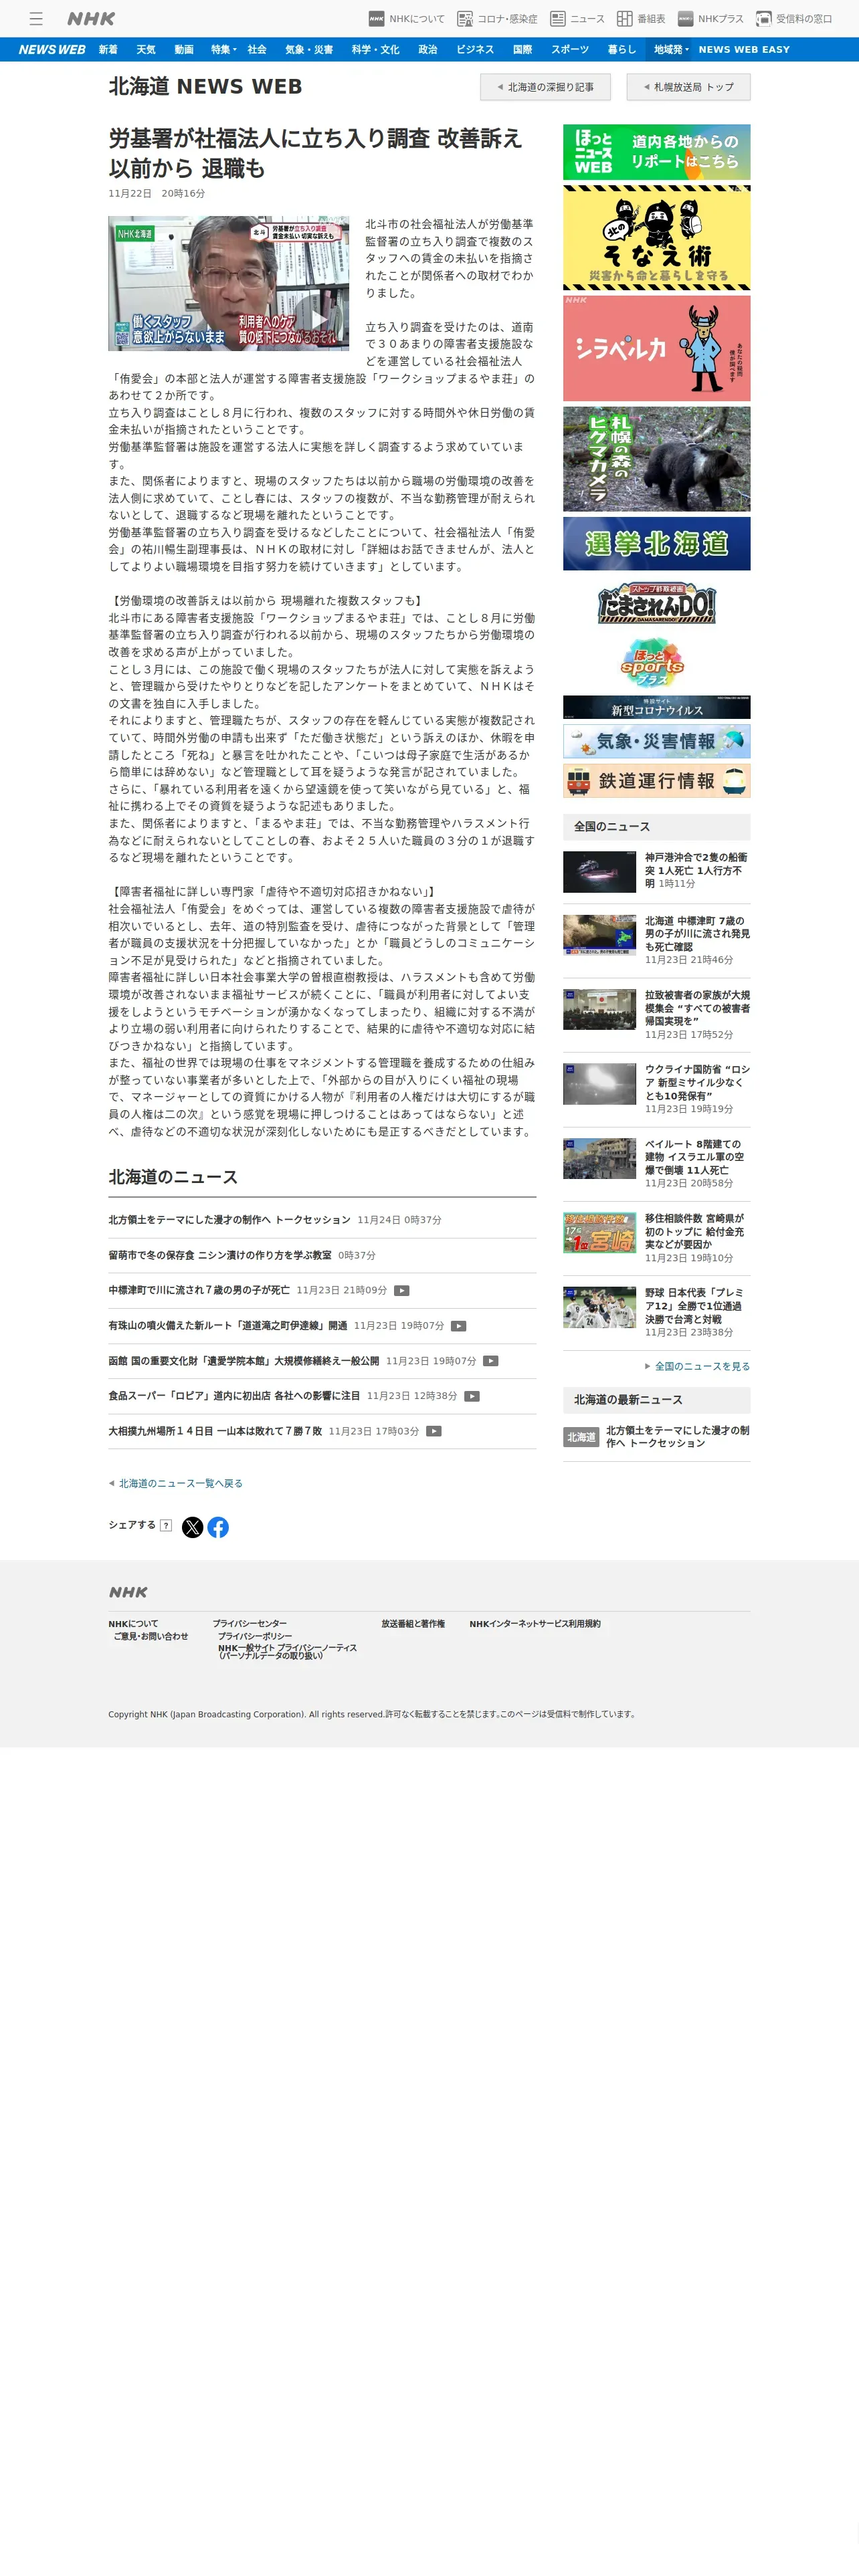Screen dimensions: 859x2576
Task: Open プライバシーセンター footer link
Action: click(x=250, y=1623)
